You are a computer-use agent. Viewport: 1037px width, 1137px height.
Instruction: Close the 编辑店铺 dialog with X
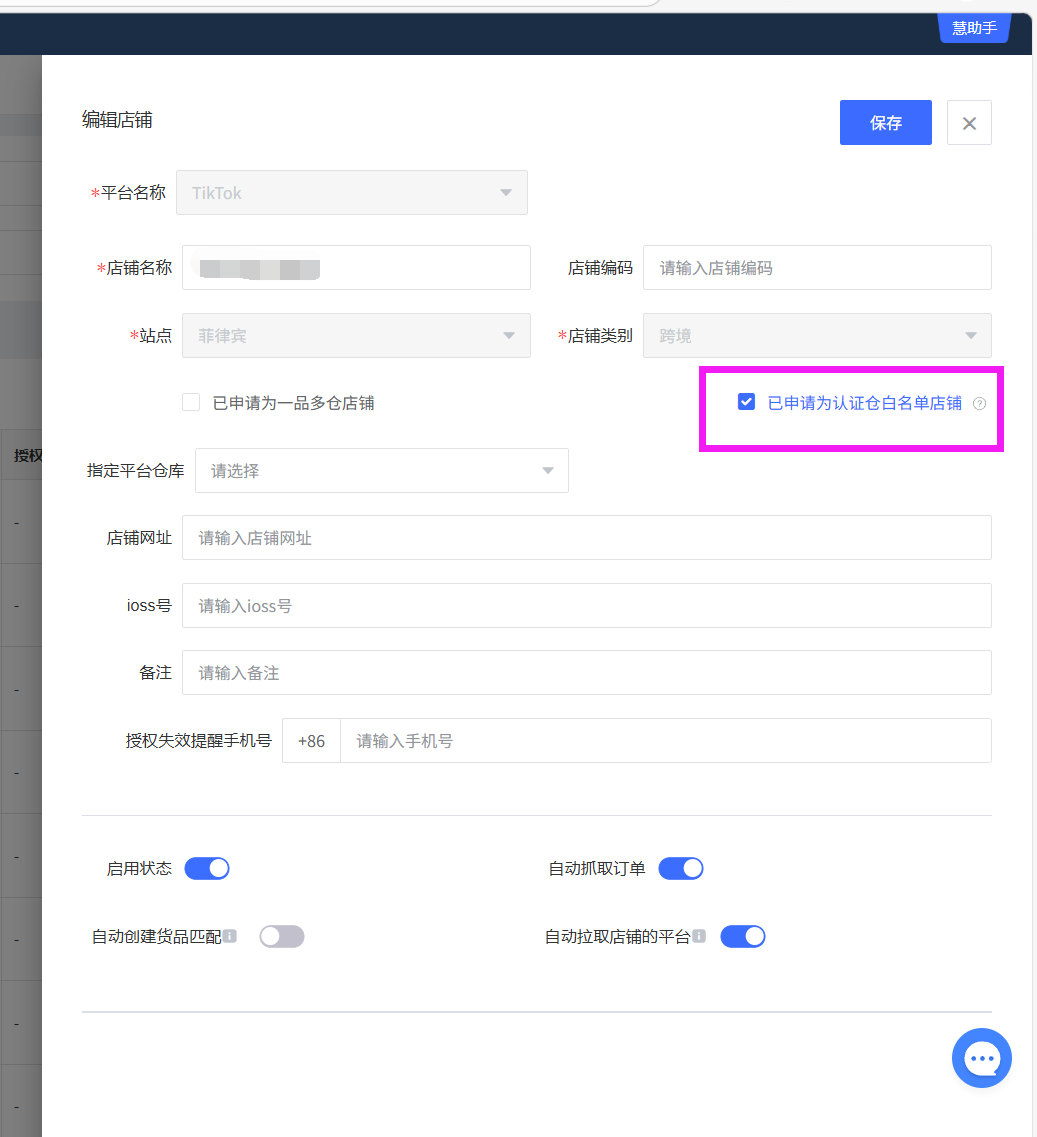coord(968,123)
